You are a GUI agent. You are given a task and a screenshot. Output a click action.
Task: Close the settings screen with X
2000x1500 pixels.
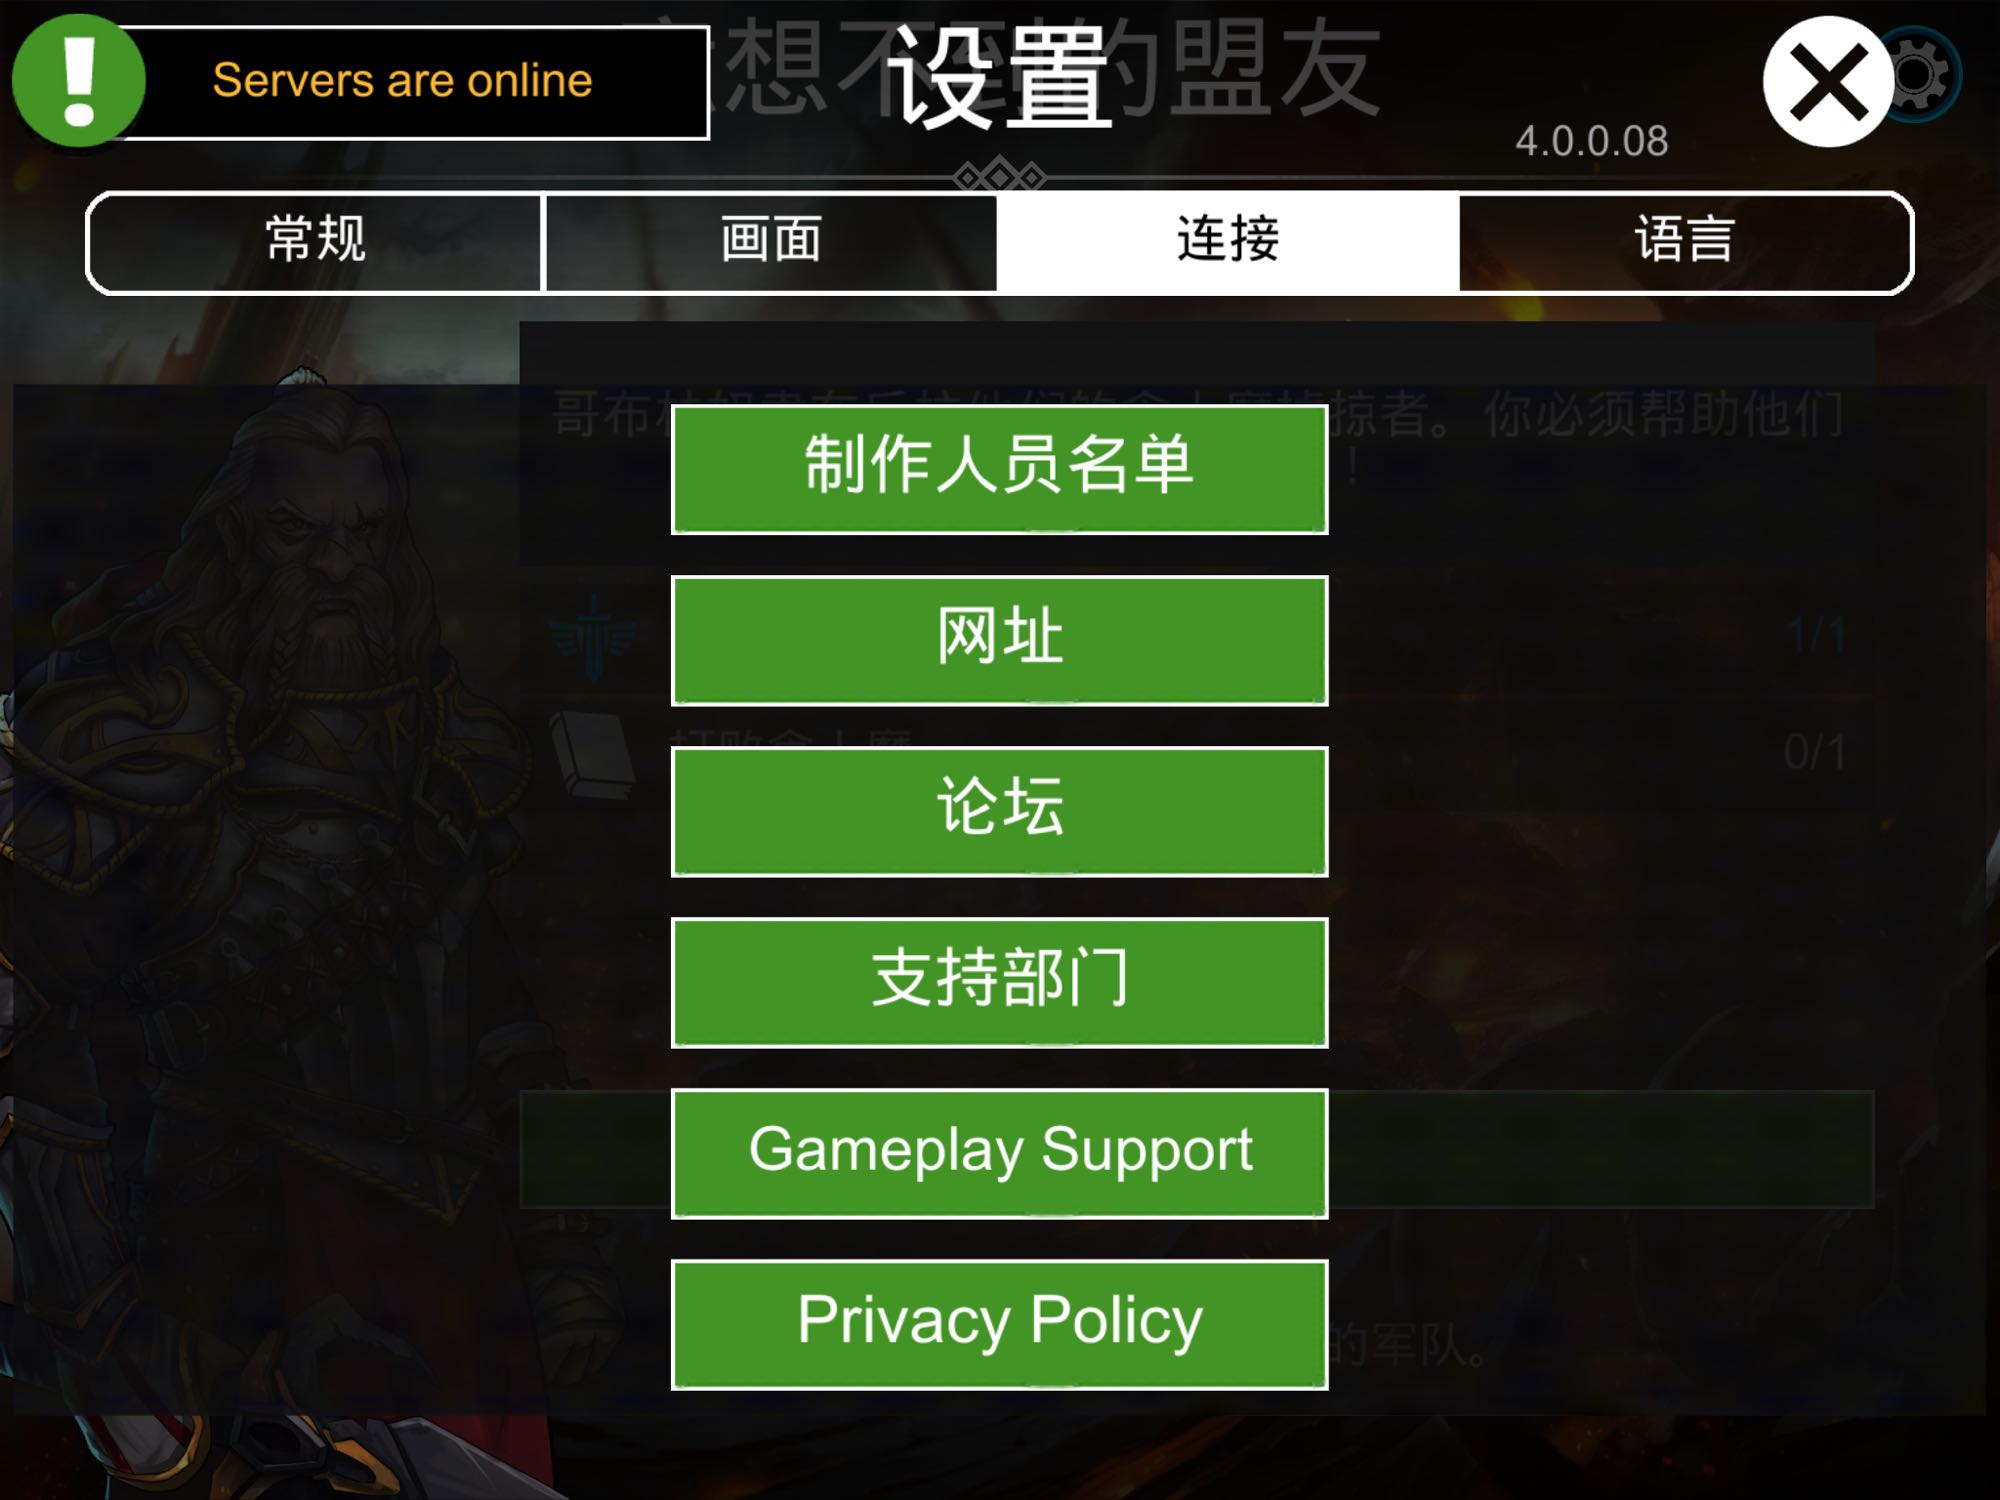(1828, 81)
